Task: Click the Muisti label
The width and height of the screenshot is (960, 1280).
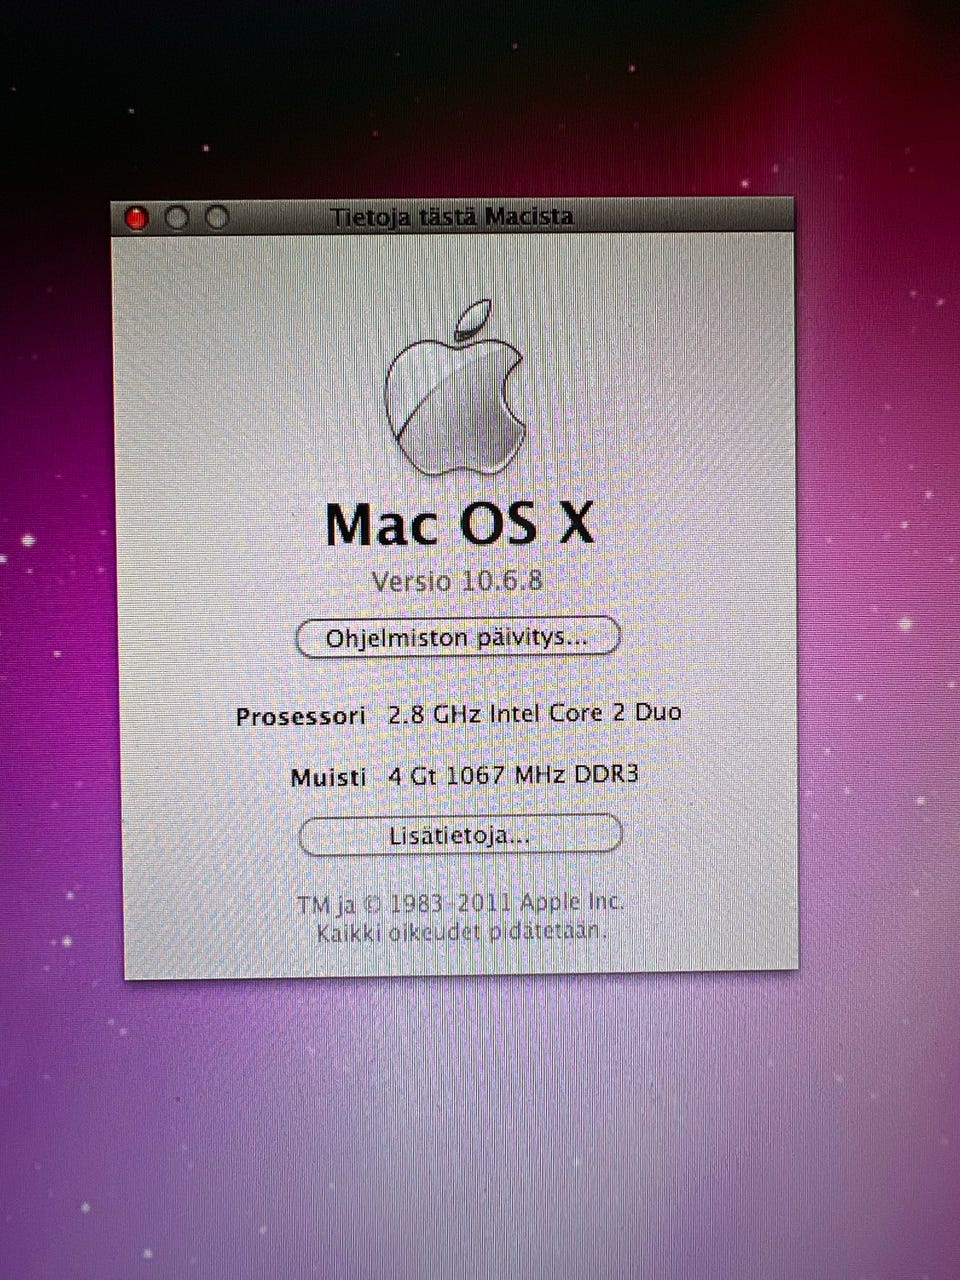Action: pos(328,778)
